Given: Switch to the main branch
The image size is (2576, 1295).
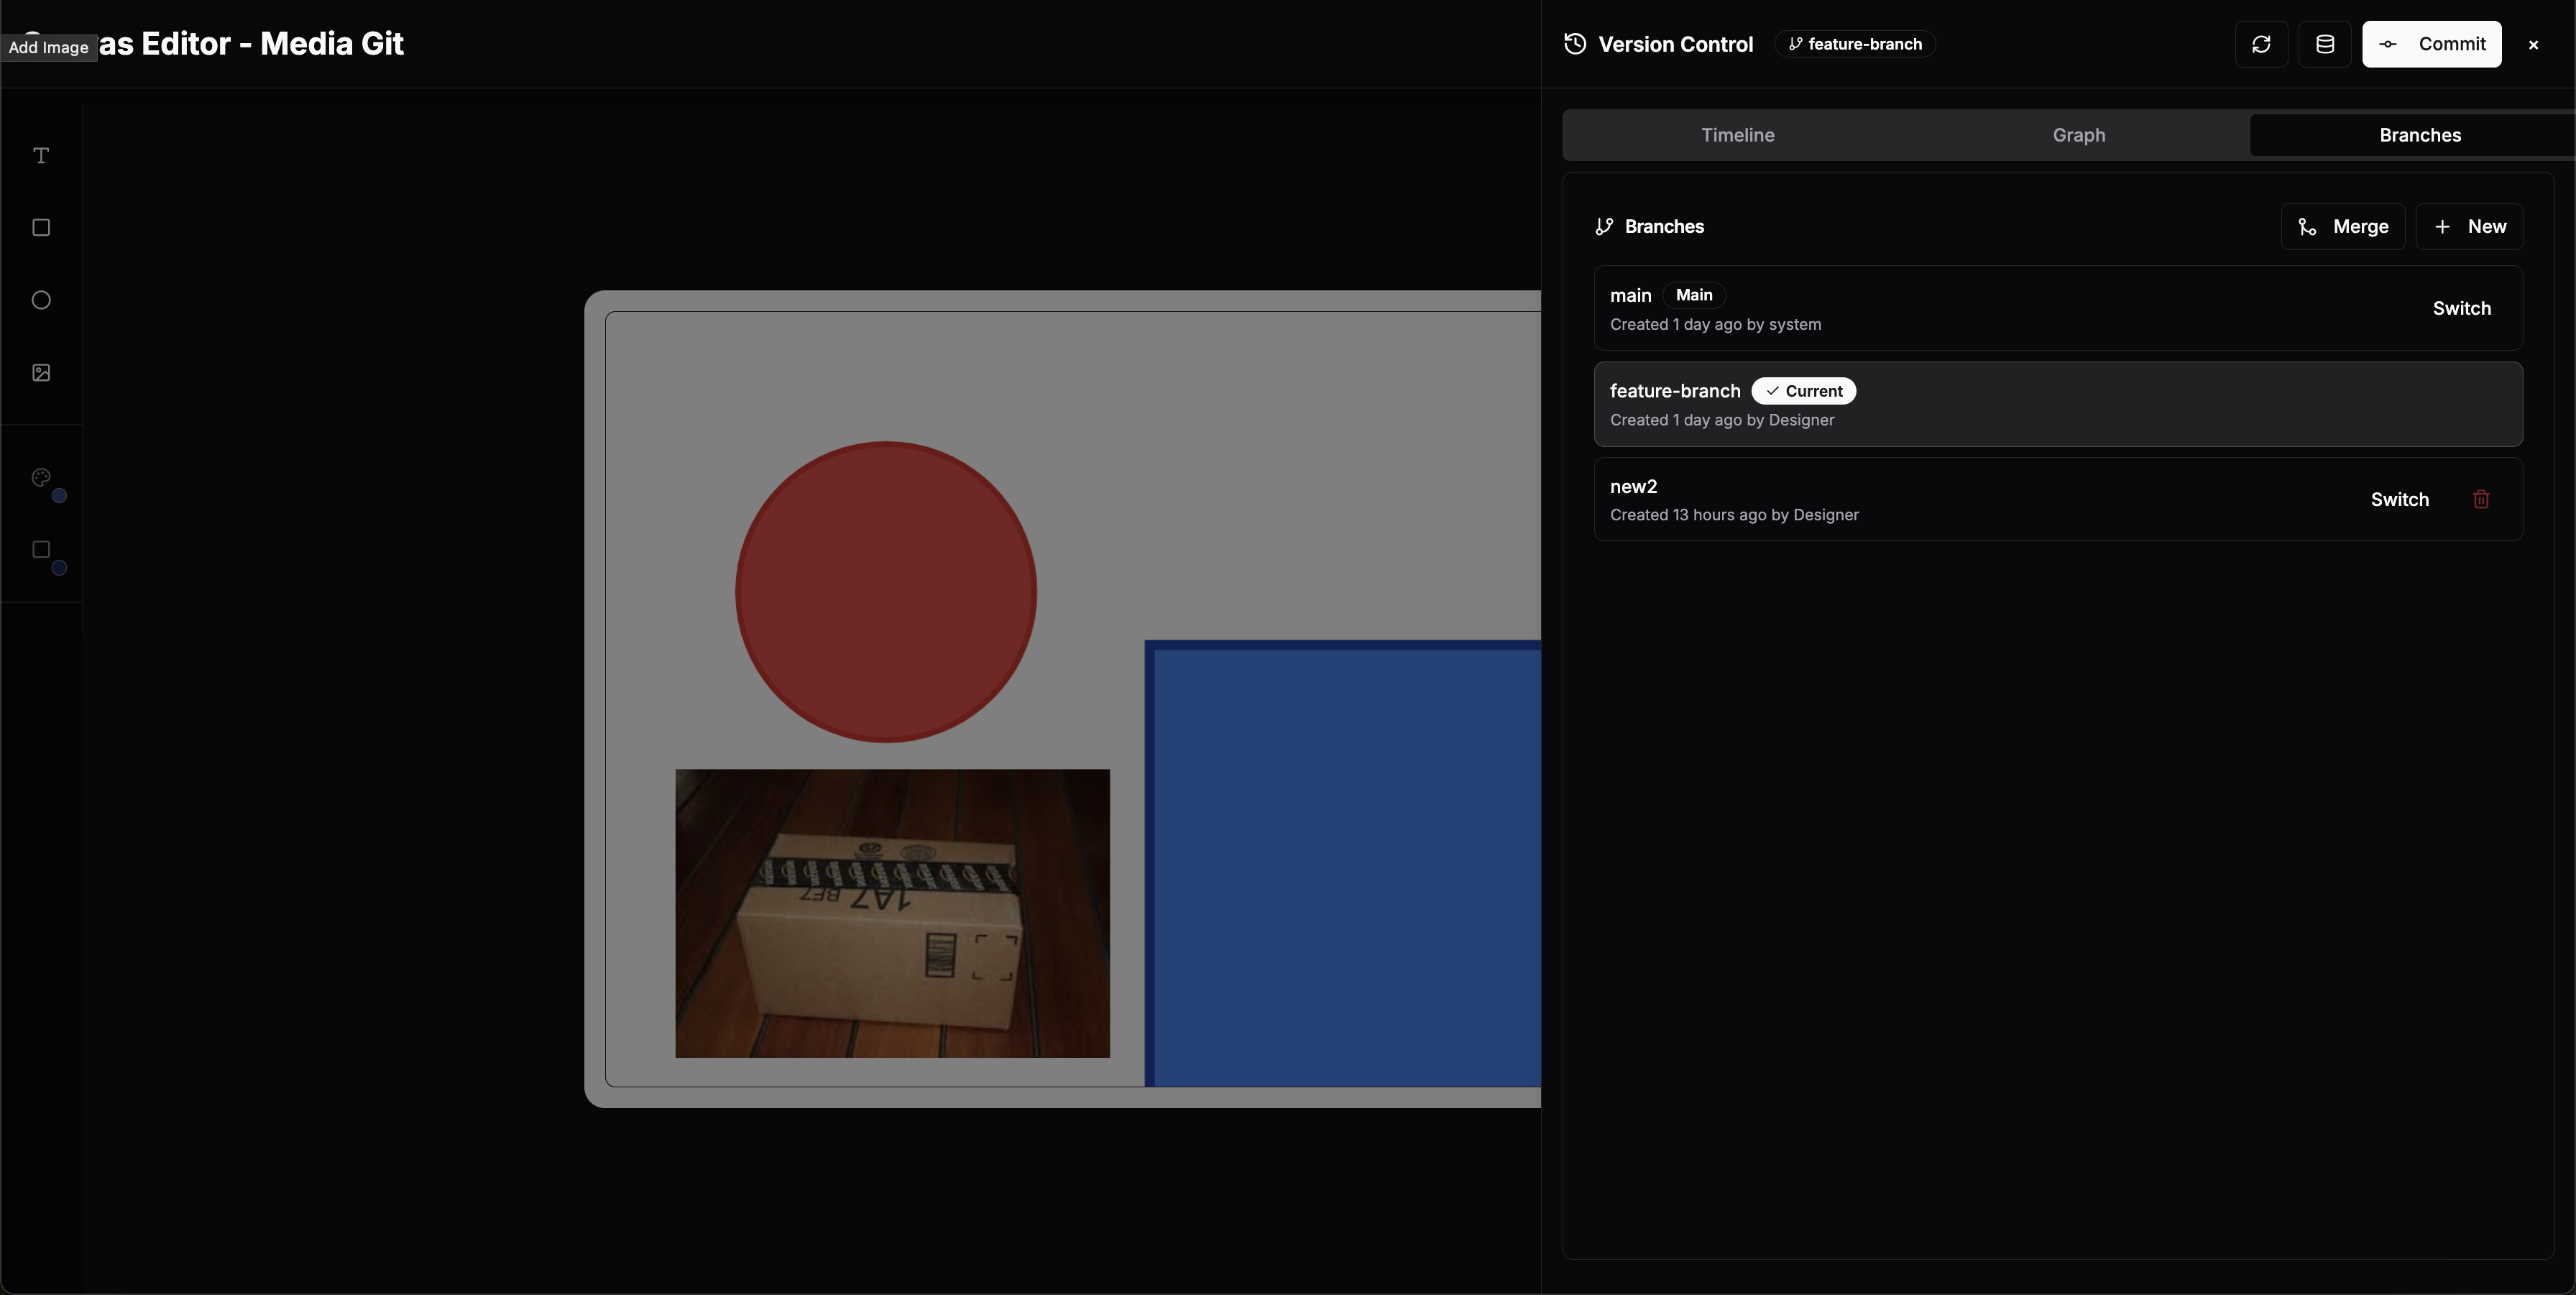Looking at the screenshot, I should tap(2461, 308).
